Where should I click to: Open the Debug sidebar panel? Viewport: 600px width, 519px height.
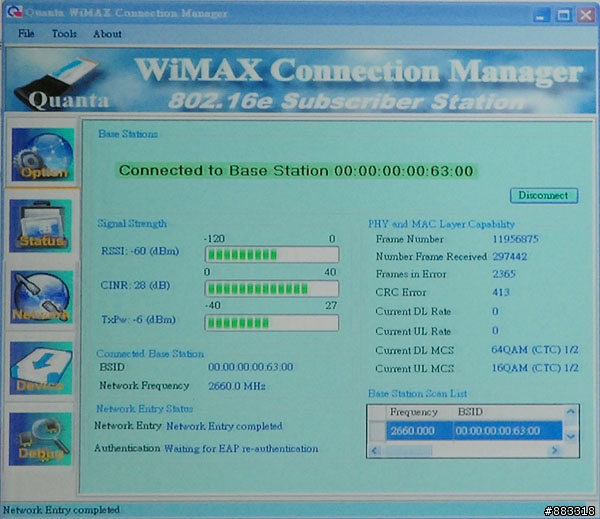point(41,439)
